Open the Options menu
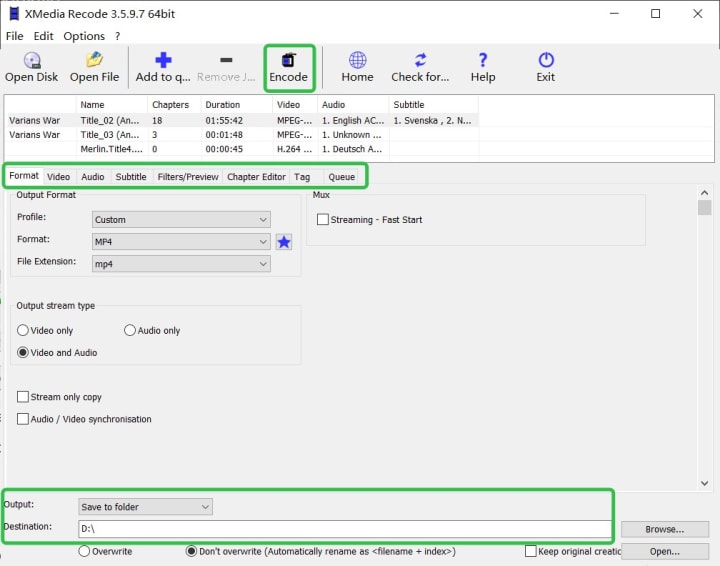 (84, 36)
